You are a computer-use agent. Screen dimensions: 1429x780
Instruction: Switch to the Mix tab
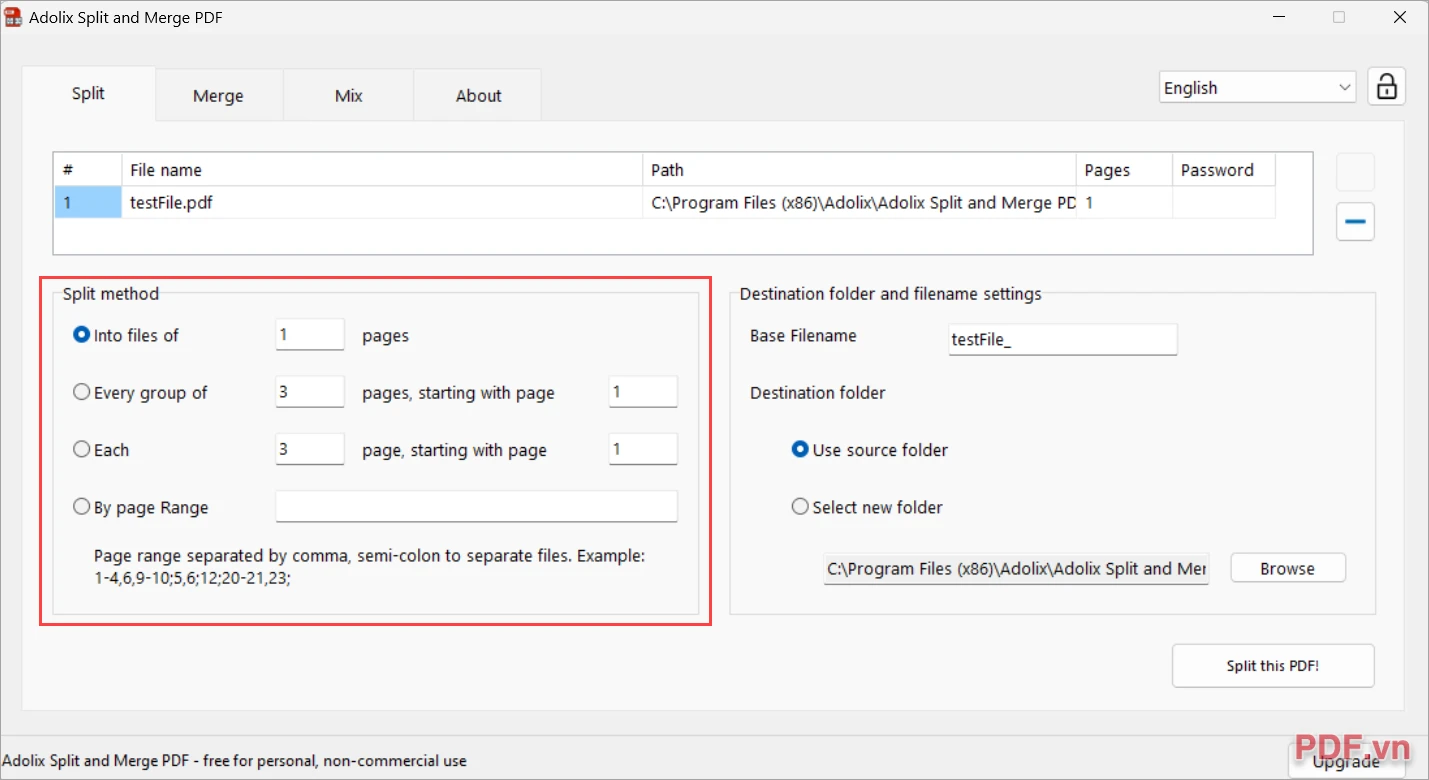348,96
